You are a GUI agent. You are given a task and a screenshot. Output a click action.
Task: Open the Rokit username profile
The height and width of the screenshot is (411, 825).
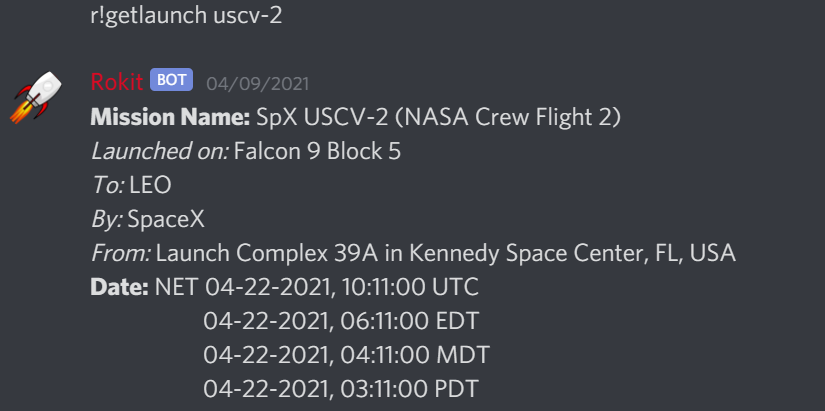[x=116, y=82]
